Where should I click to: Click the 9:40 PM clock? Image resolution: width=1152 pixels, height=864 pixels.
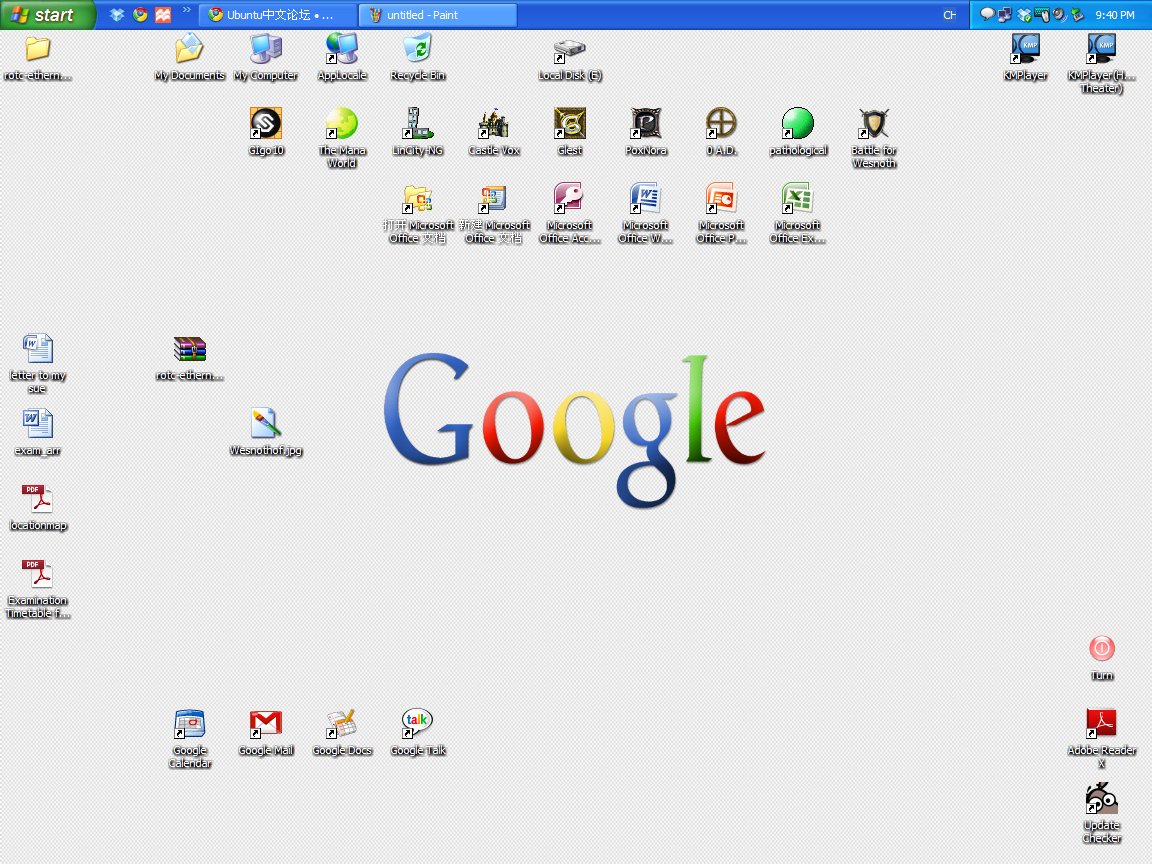pos(1115,15)
